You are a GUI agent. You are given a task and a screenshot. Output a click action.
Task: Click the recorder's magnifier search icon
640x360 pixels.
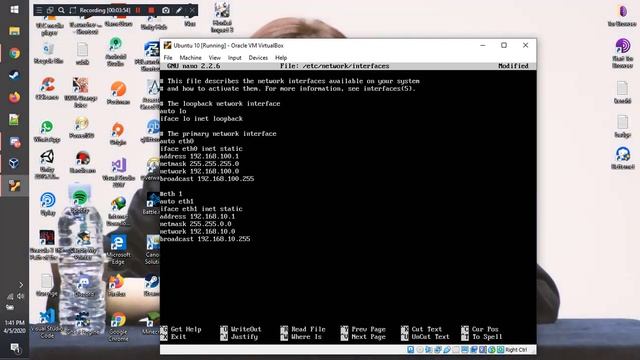tap(61, 10)
